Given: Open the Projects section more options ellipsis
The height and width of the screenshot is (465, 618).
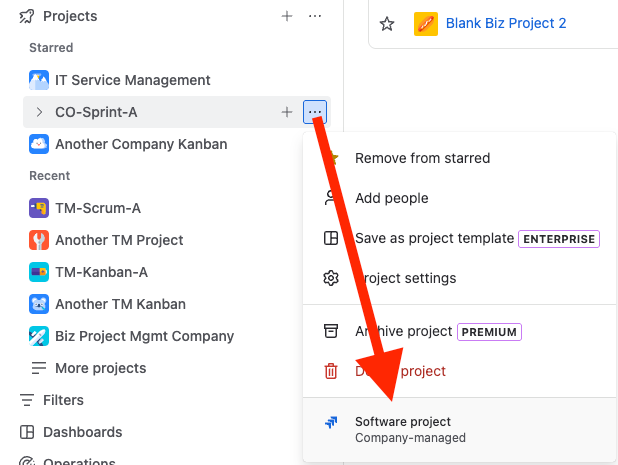Looking at the screenshot, I should (x=315, y=16).
